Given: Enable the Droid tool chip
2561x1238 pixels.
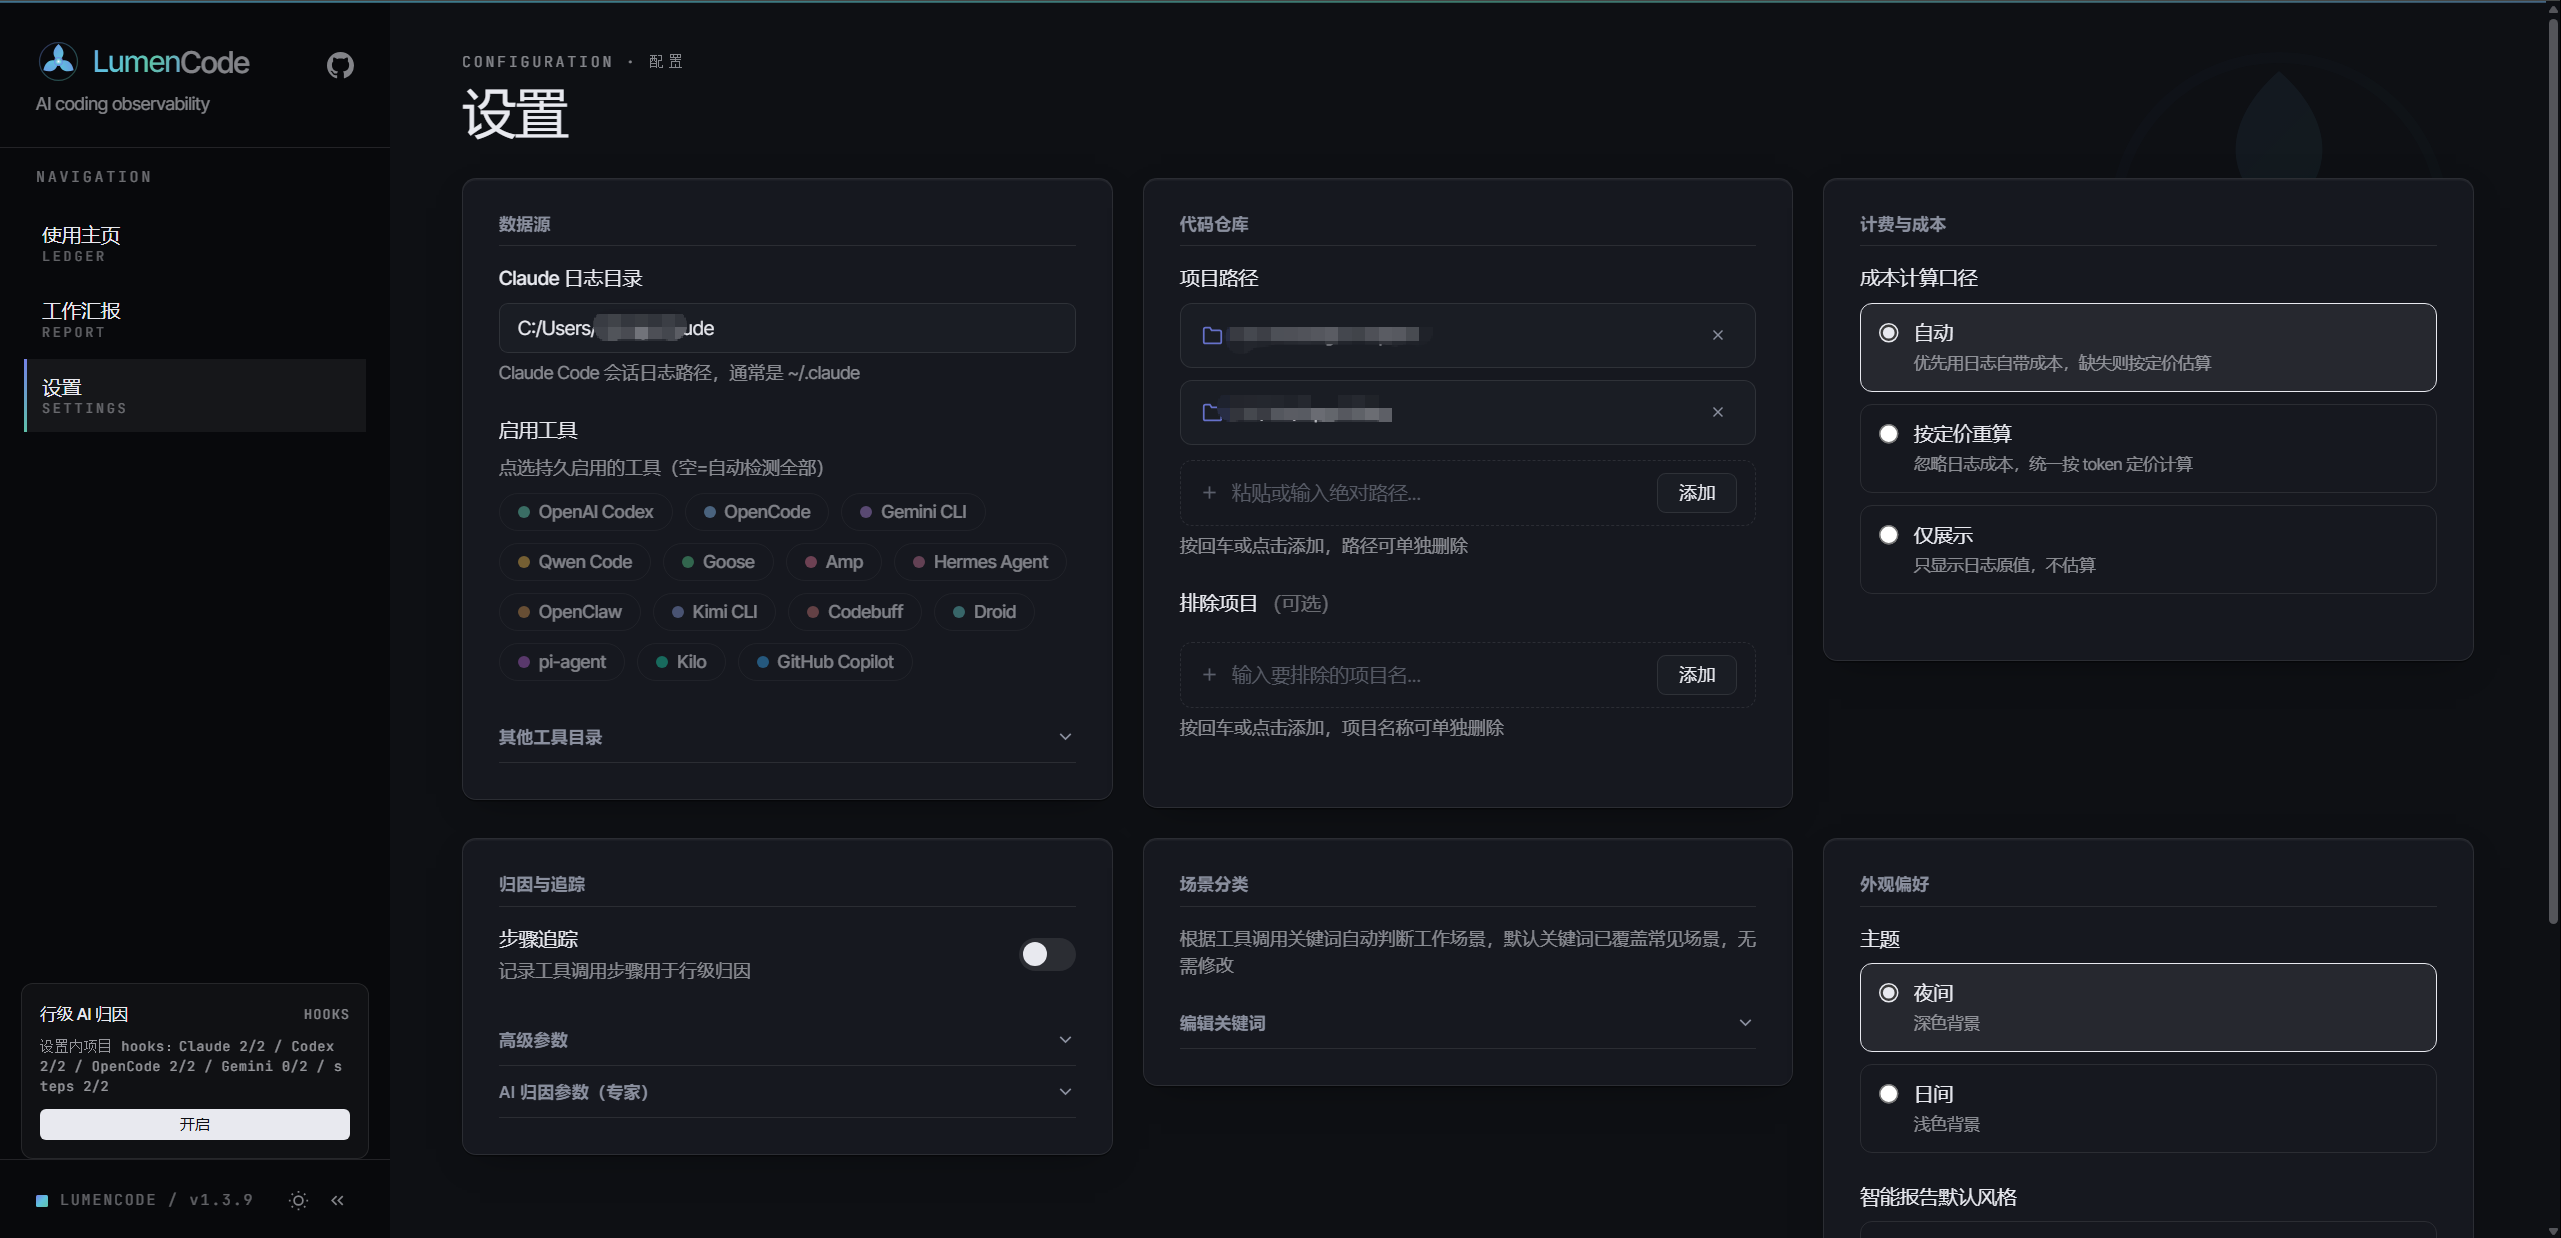Looking at the screenshot, I should coord(984,612).
